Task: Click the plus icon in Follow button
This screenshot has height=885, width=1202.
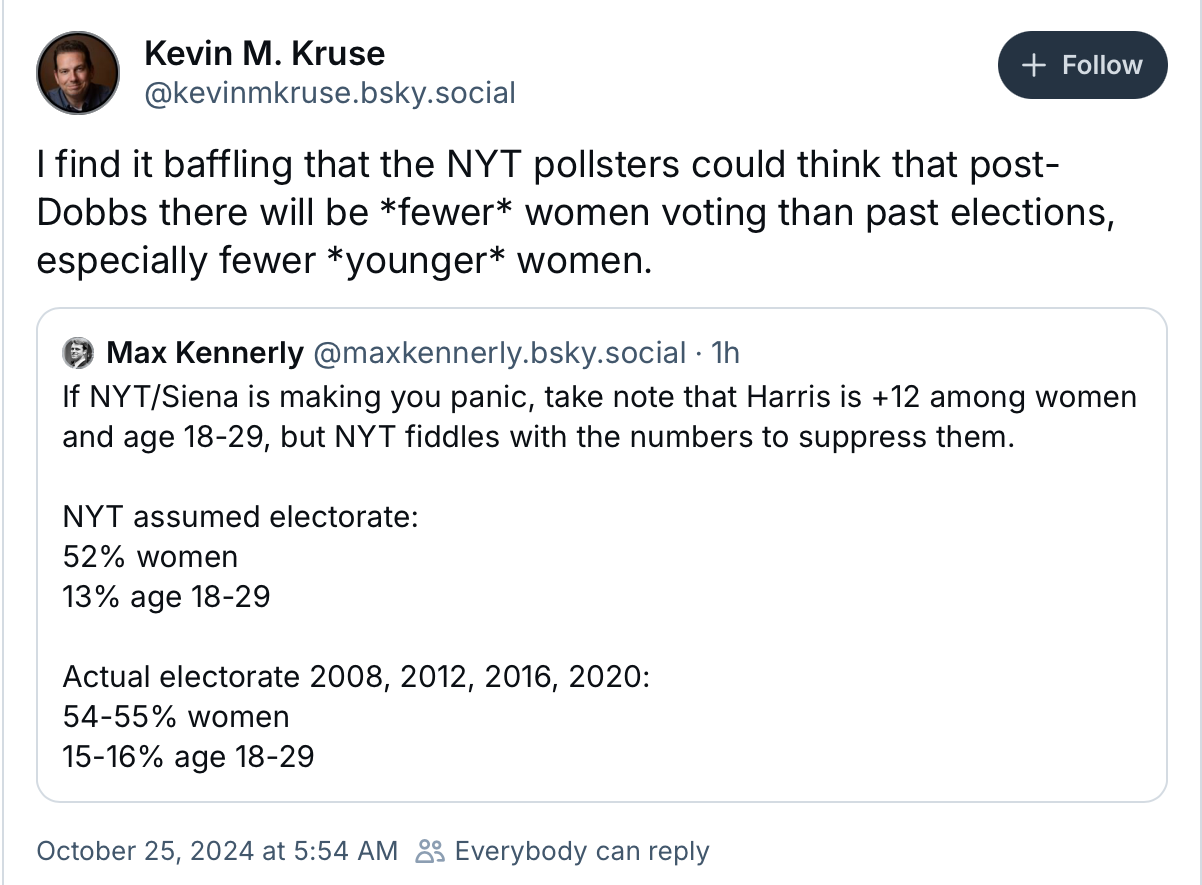Action: (x=1034, y=66)
